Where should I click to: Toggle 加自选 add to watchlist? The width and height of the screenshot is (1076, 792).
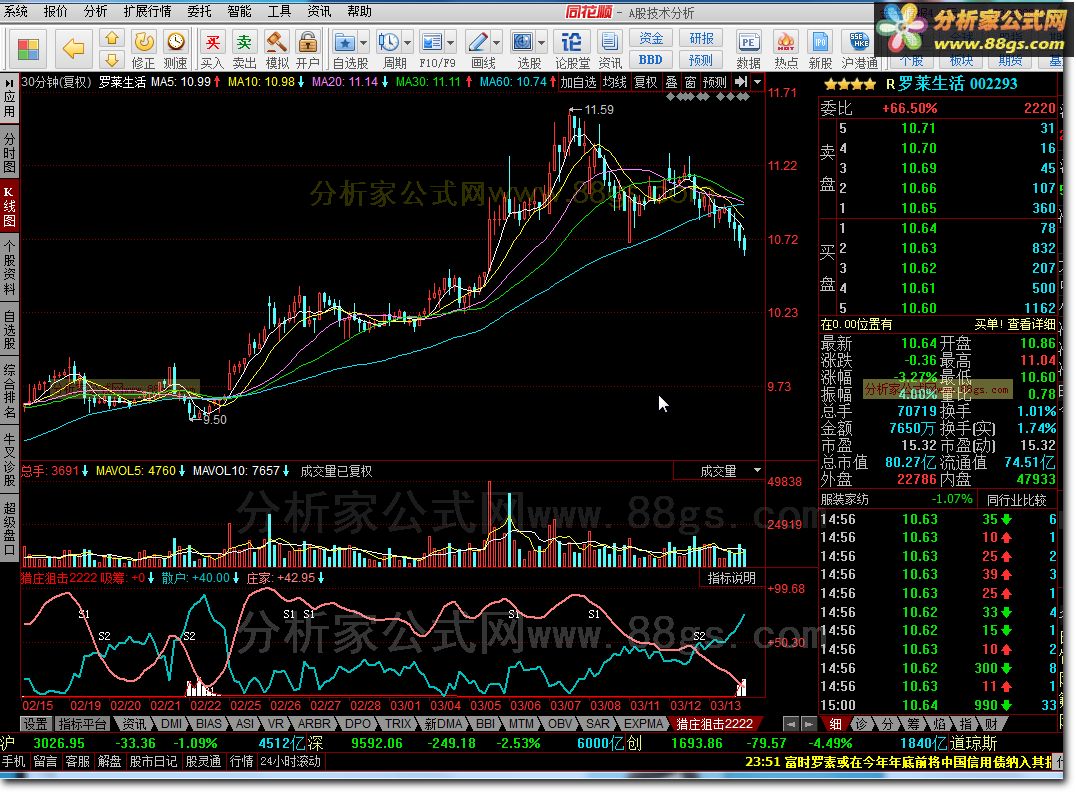578,82
